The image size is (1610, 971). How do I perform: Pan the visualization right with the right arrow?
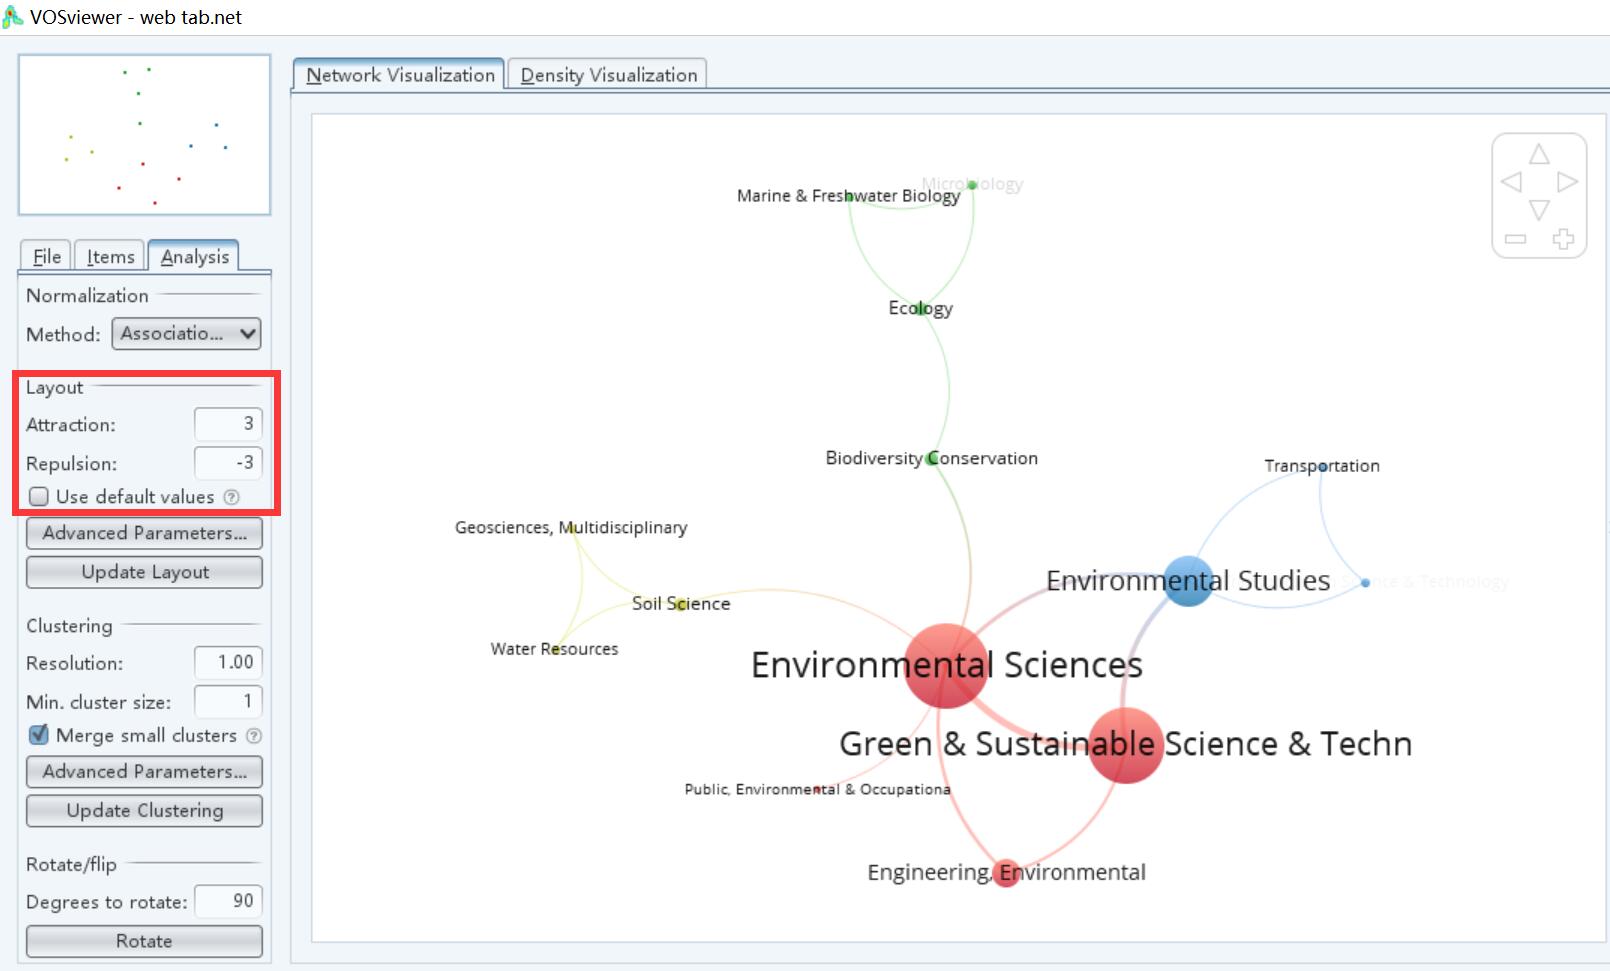[x=1566, y=183]
